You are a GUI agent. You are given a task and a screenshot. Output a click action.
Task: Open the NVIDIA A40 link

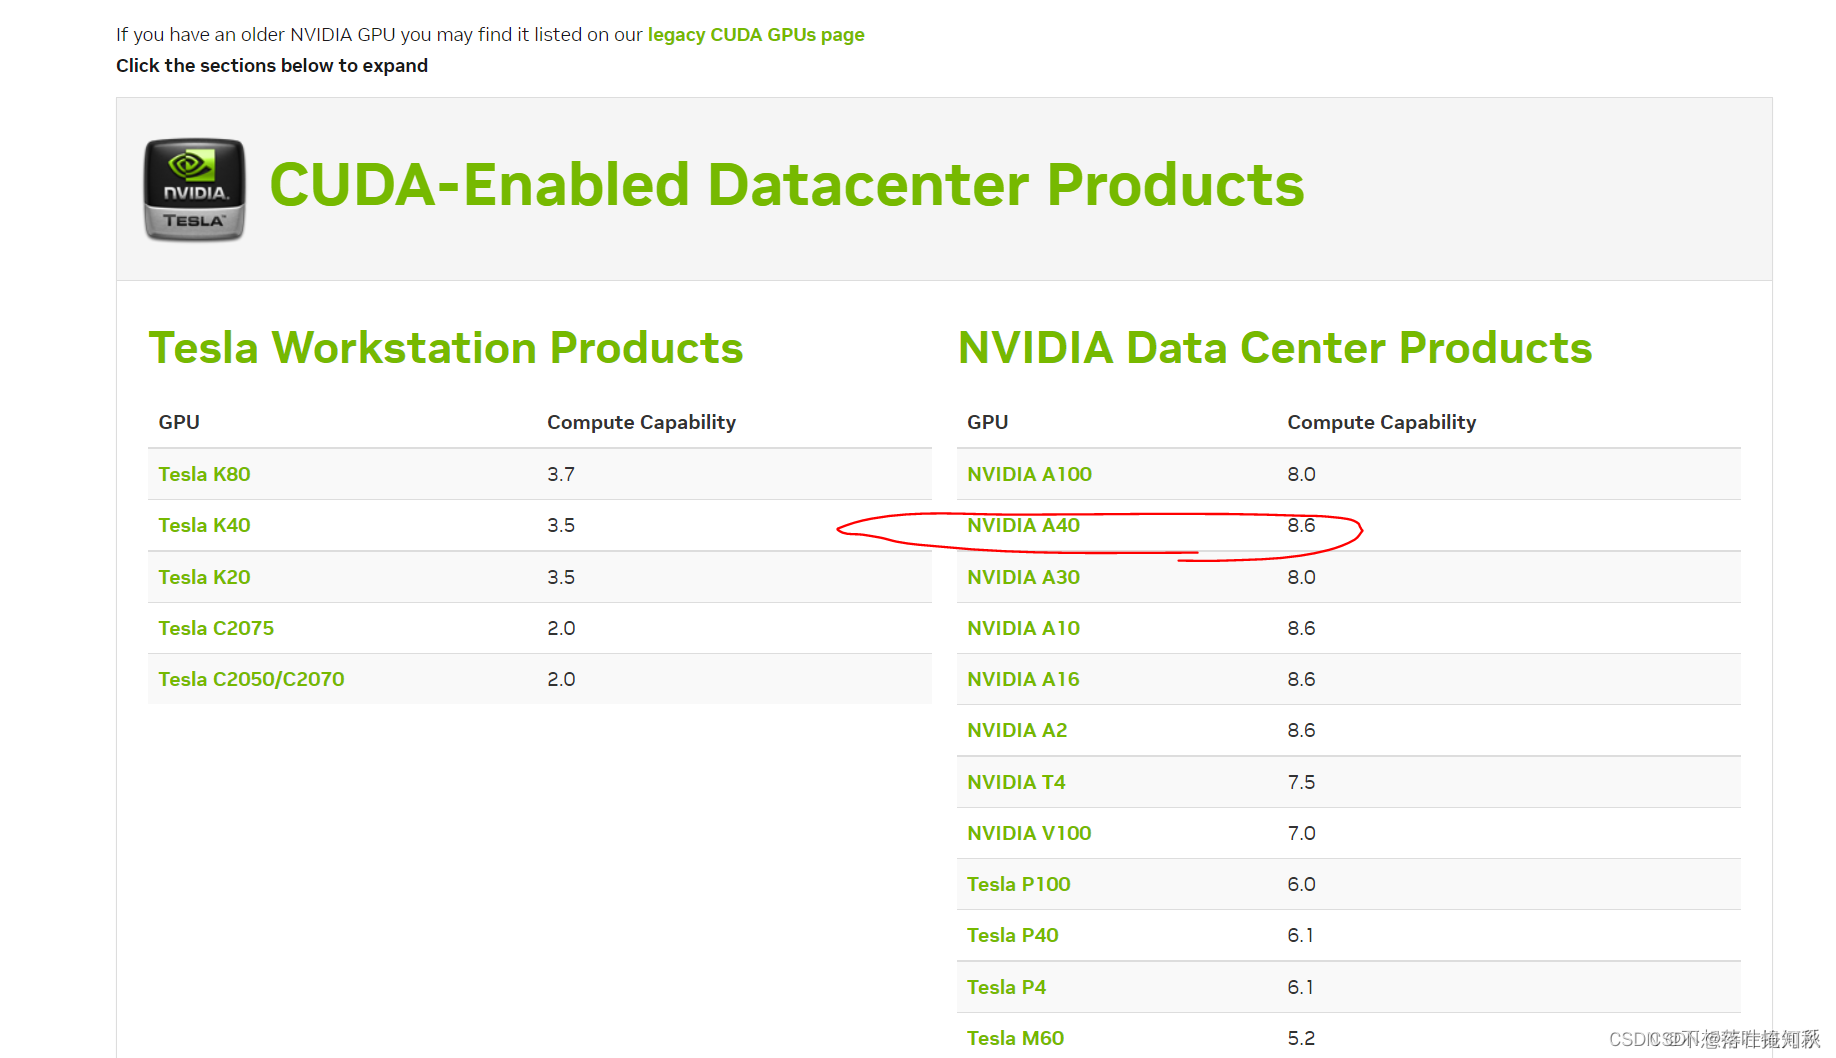click(x=1023, y=525)
